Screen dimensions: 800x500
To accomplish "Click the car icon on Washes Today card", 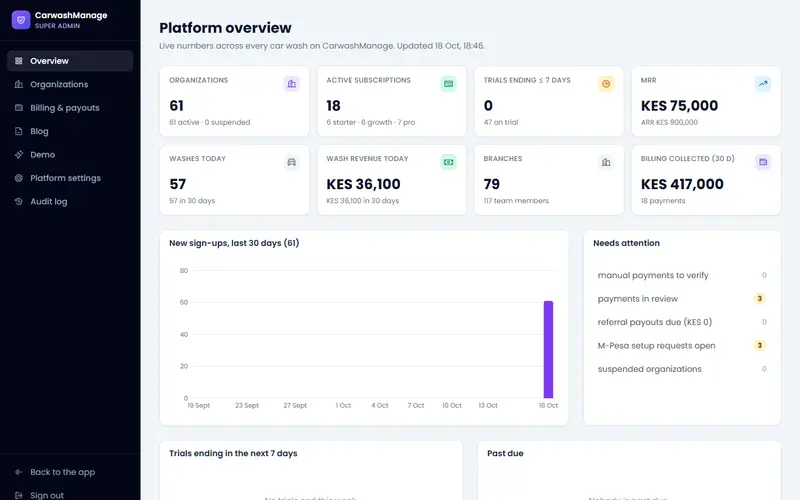I will coord(292,162).
